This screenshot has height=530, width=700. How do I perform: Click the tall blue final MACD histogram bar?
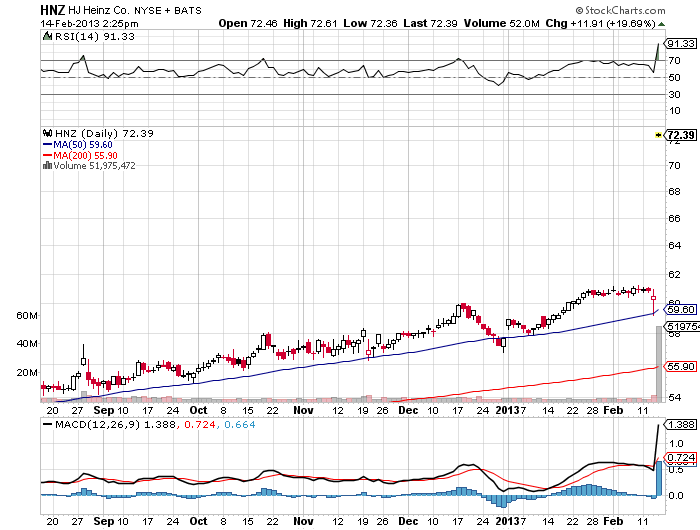(658, 478)
